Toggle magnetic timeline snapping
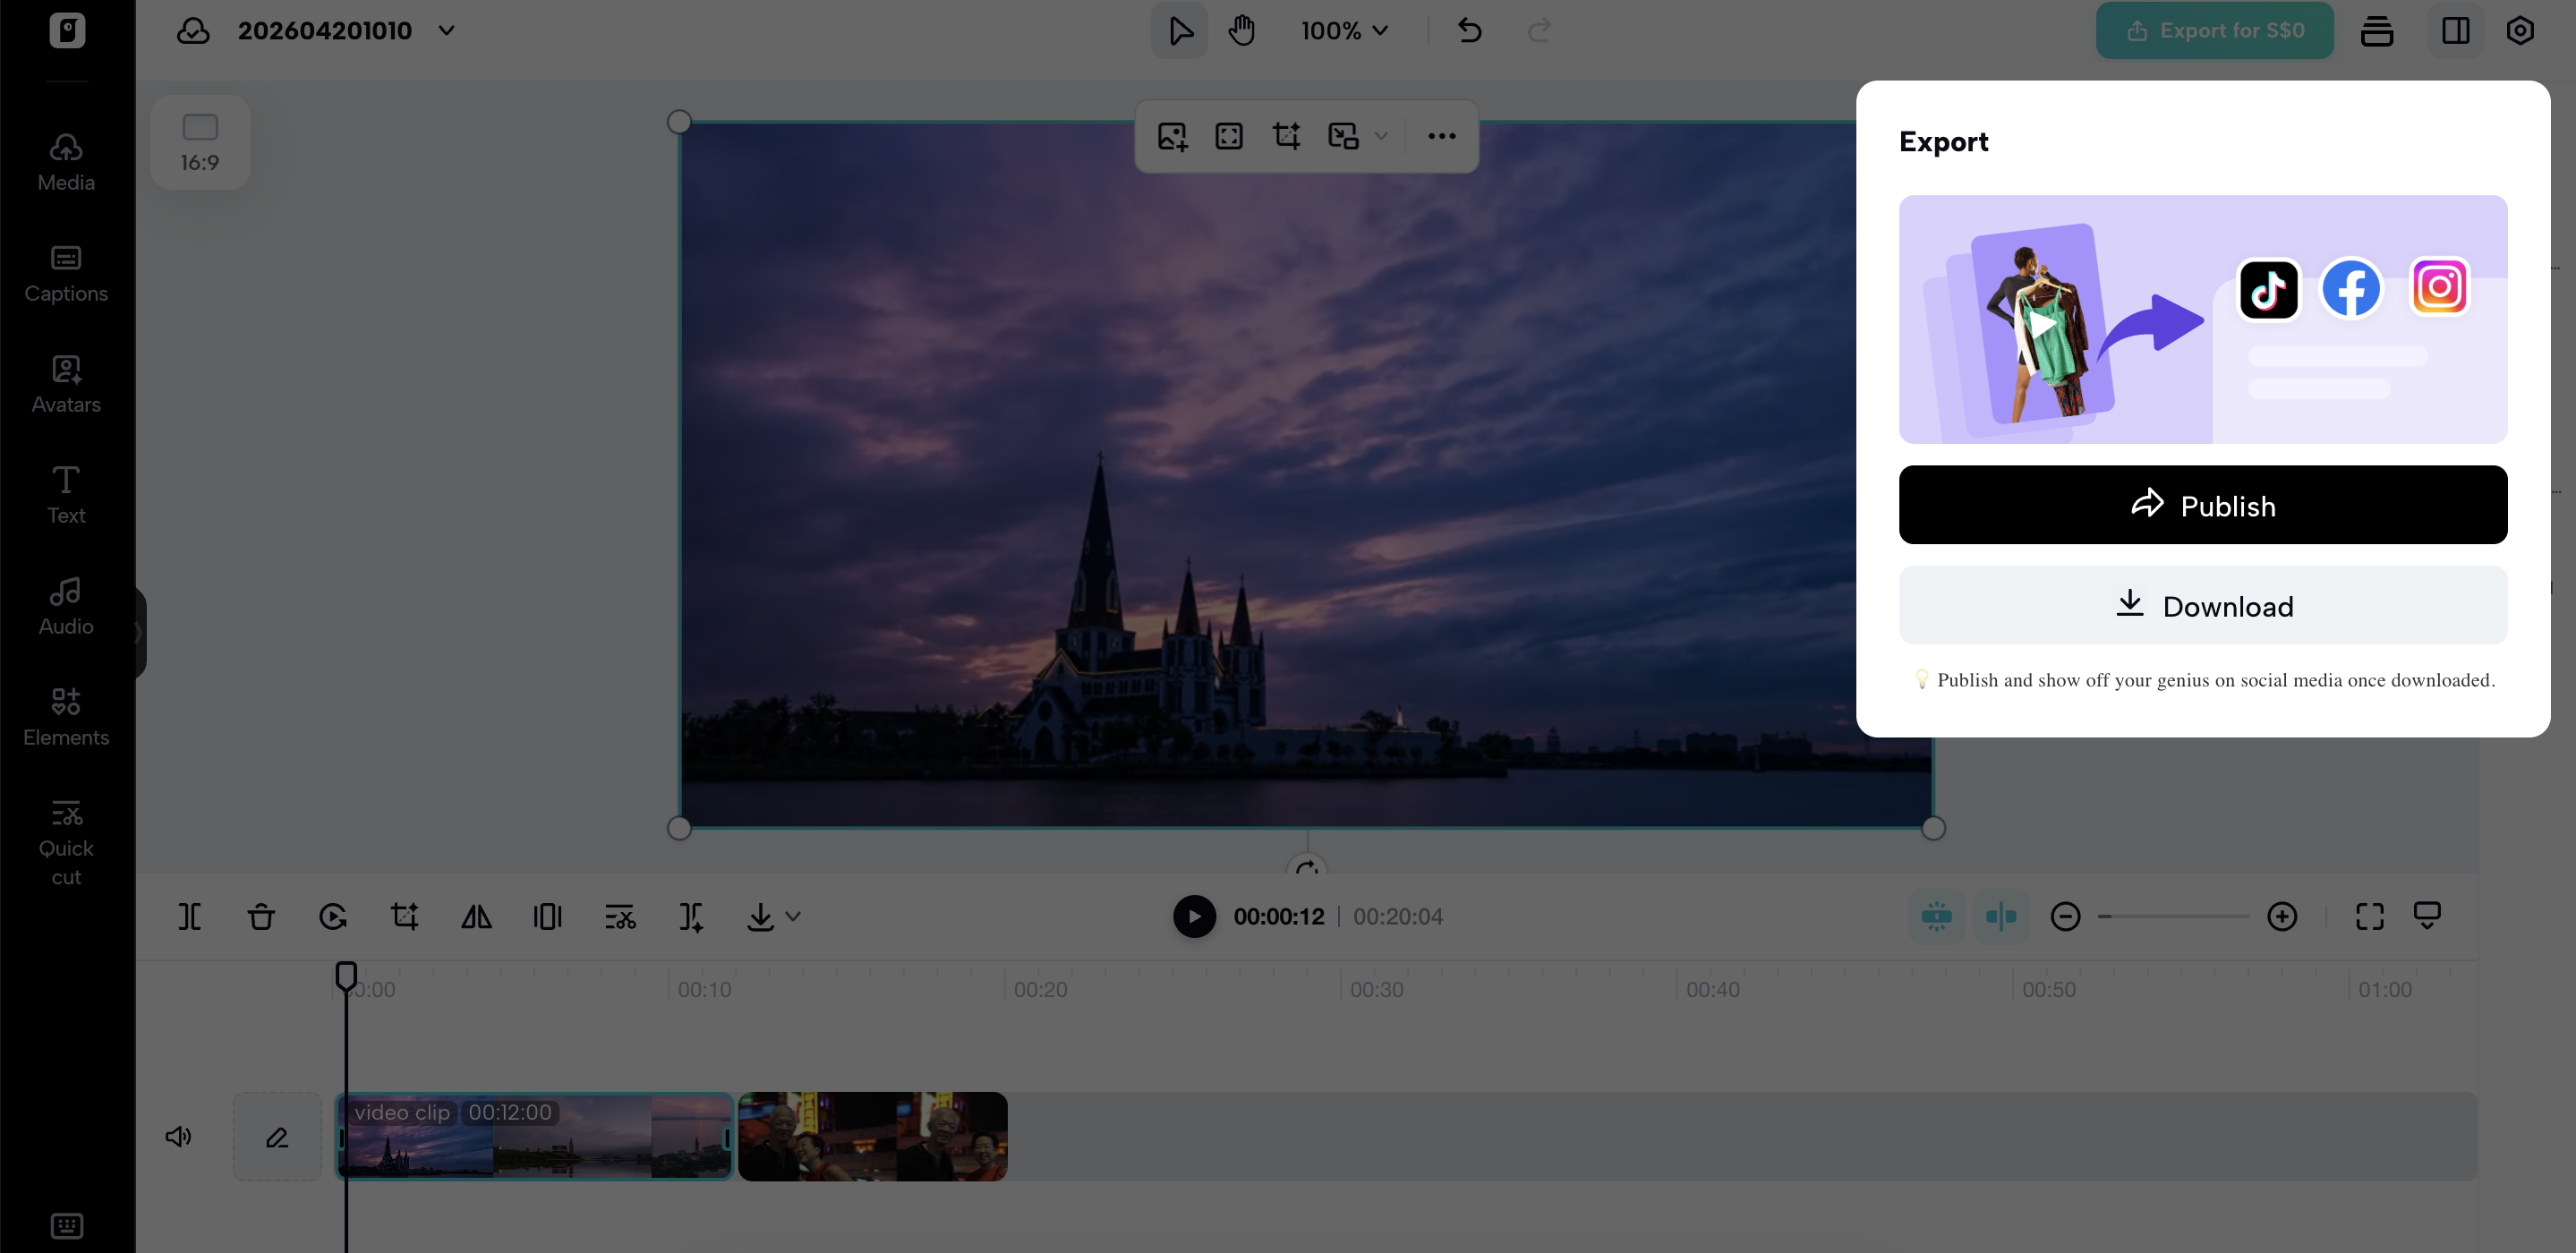 [1937, 916]
